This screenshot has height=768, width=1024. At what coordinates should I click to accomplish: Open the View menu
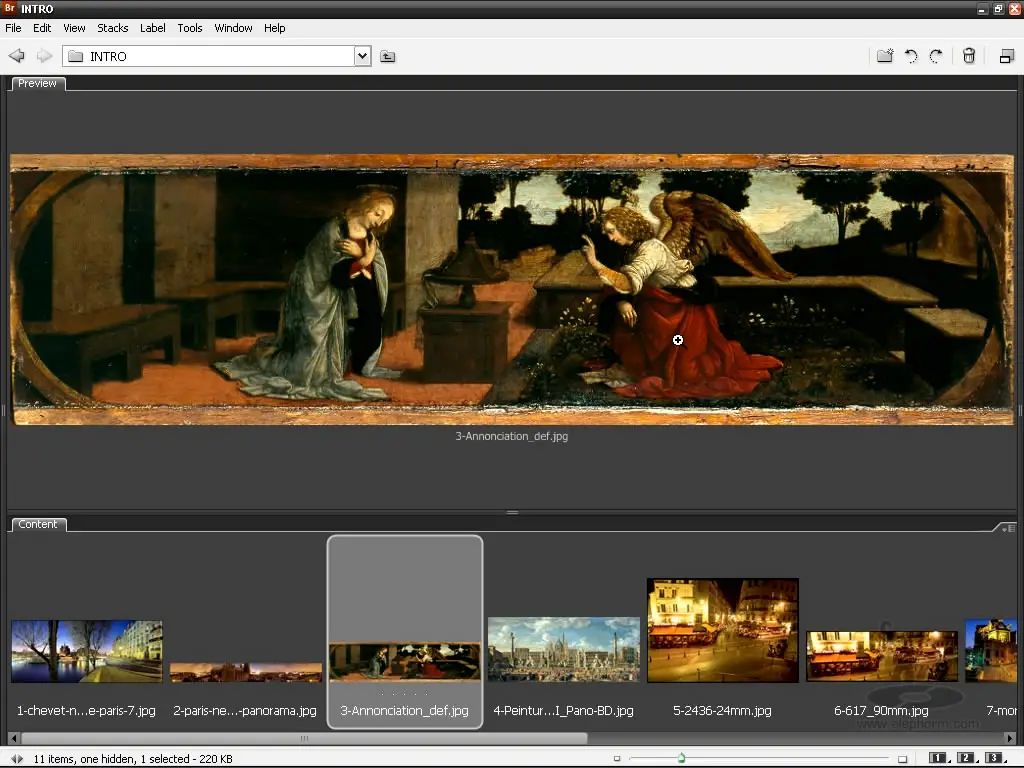[74, 28]
